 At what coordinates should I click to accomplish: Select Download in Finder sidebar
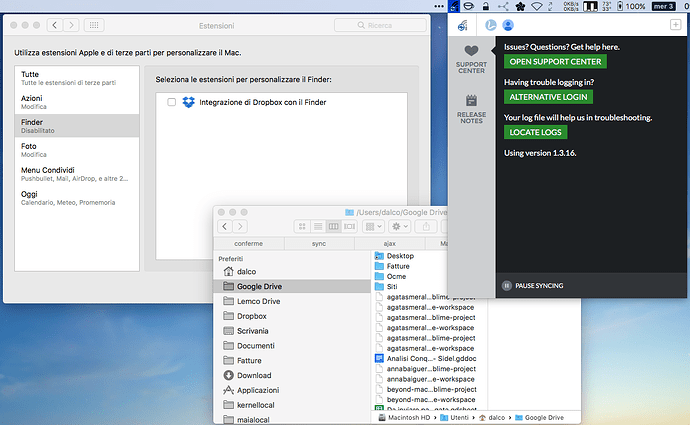click(x=292, y=375)
